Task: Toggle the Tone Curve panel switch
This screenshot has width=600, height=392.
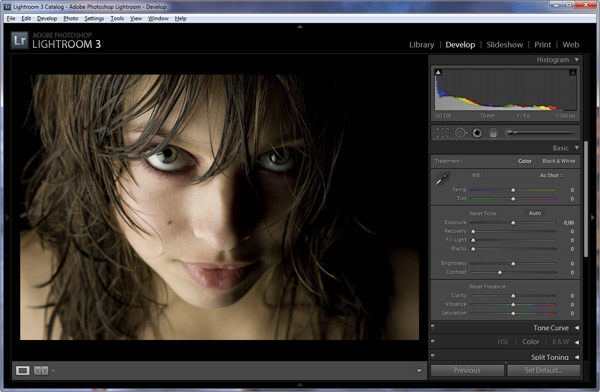Action: [433, 327]
